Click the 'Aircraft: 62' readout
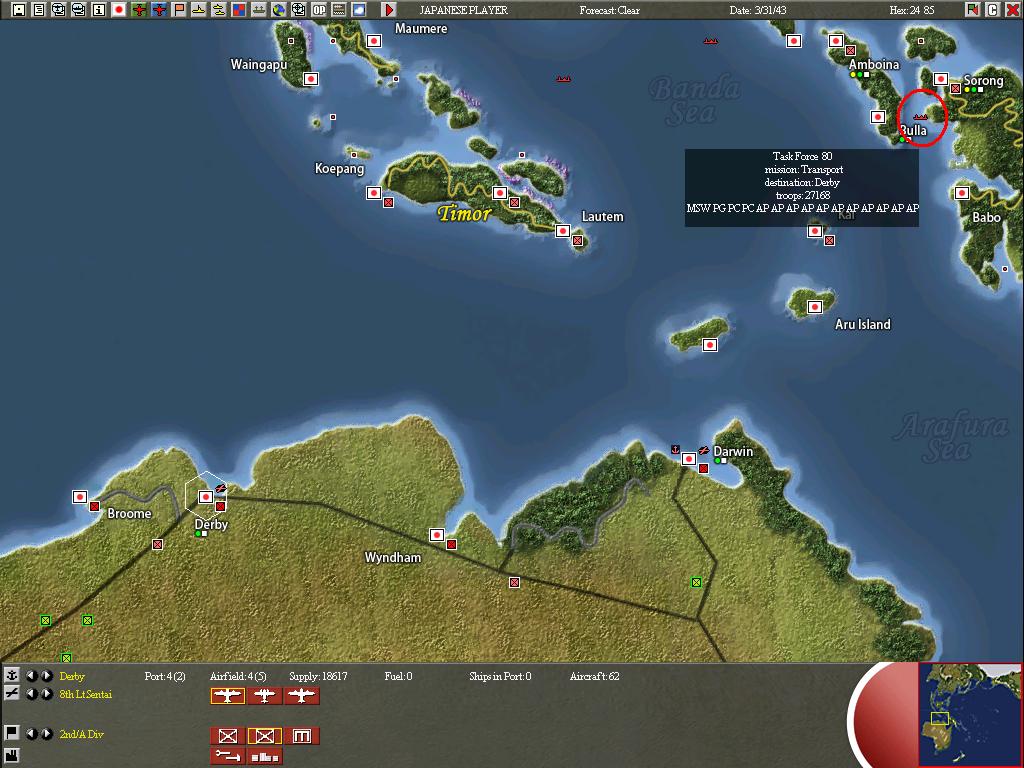Viewport: 1024px width, 768px height. [x=594, y=676]
